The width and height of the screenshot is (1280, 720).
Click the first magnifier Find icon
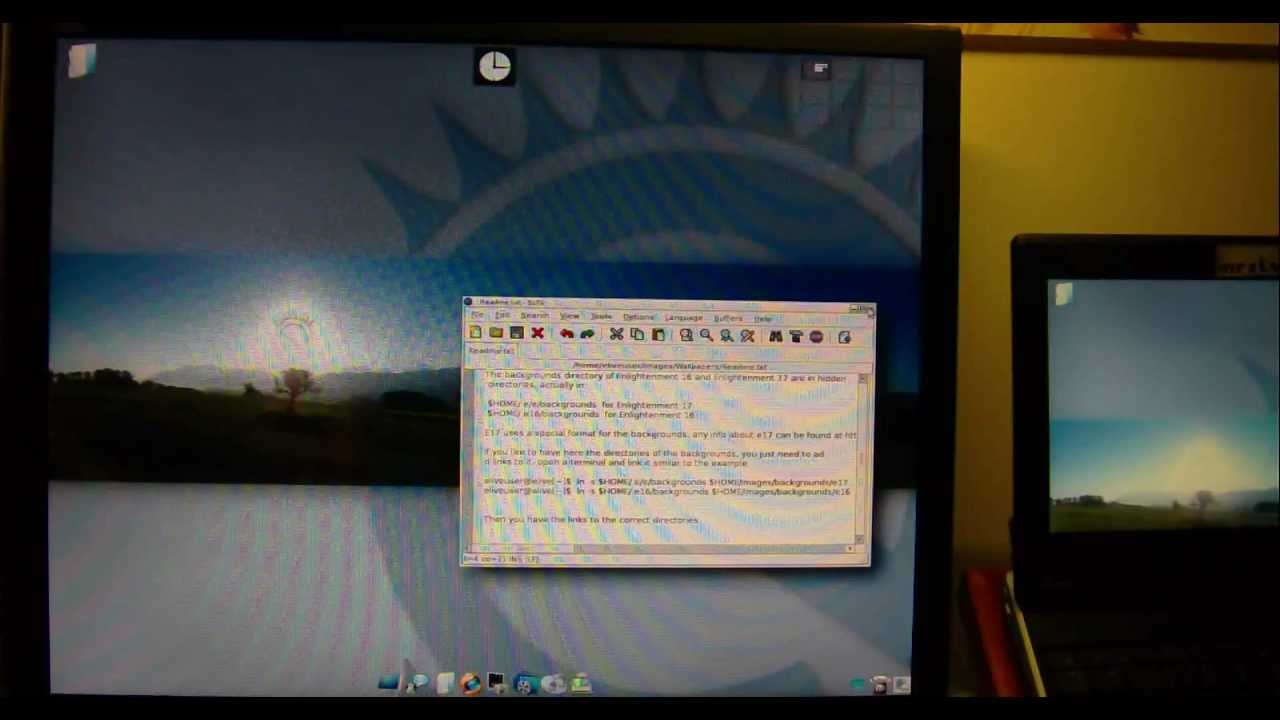pos(686,335)
